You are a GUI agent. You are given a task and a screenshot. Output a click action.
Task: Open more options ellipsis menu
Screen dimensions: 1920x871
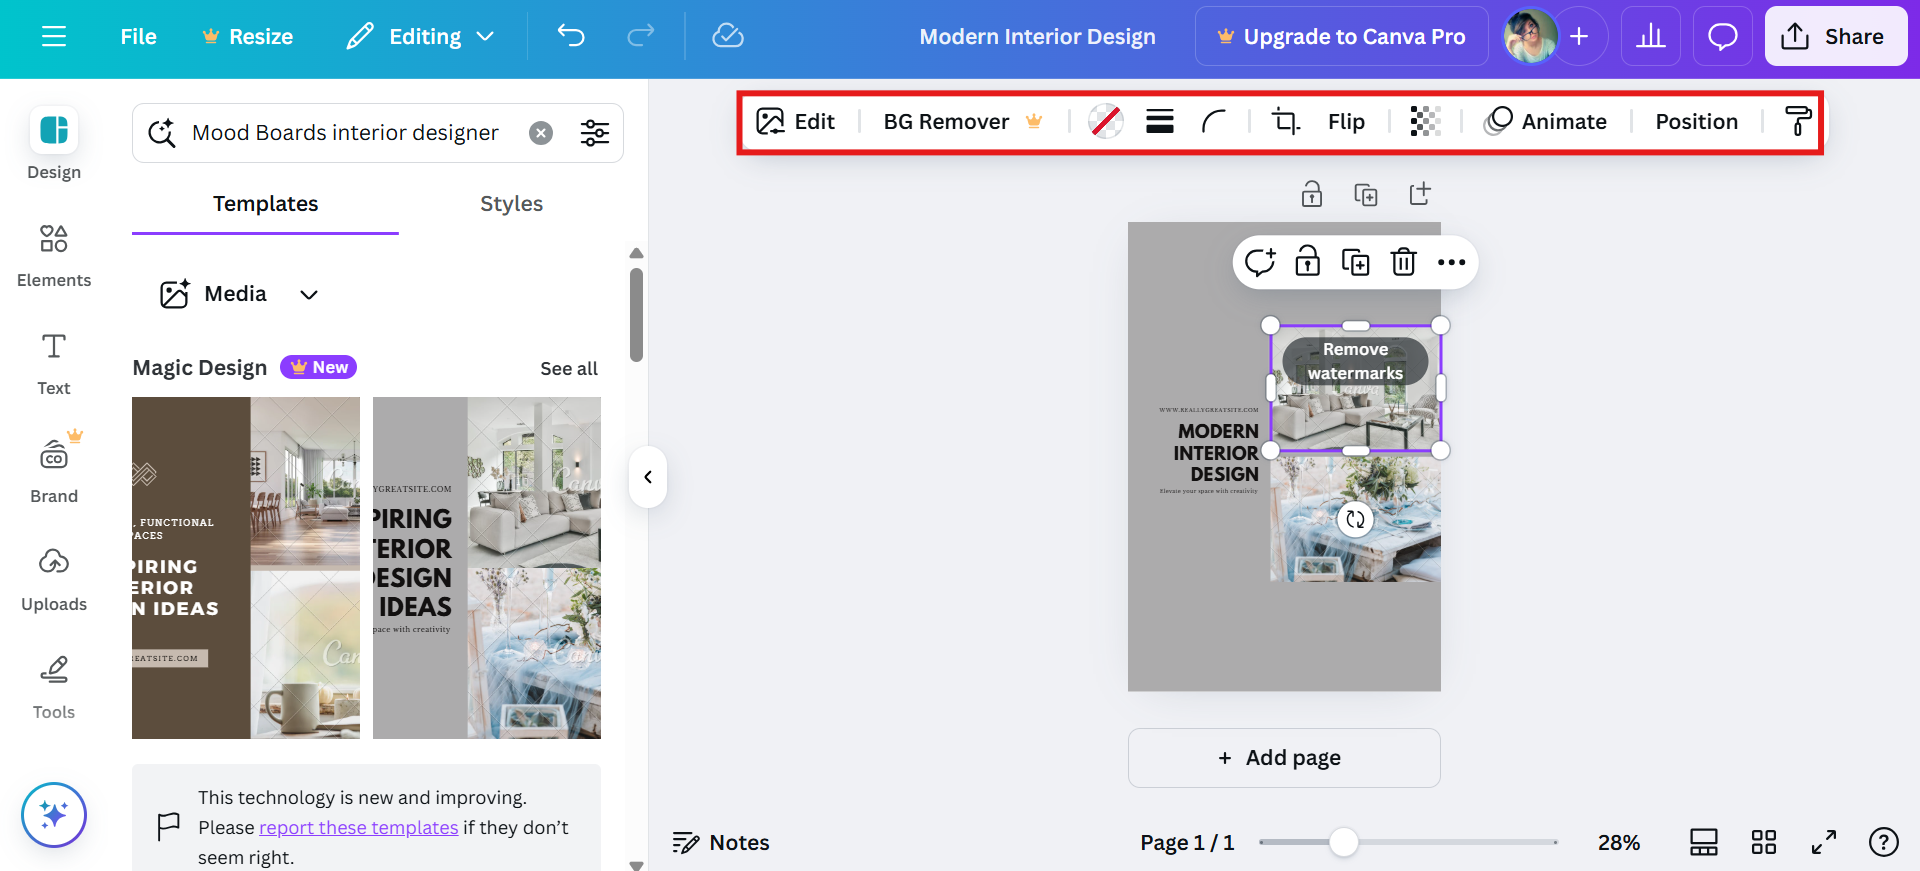(1451, 262)
